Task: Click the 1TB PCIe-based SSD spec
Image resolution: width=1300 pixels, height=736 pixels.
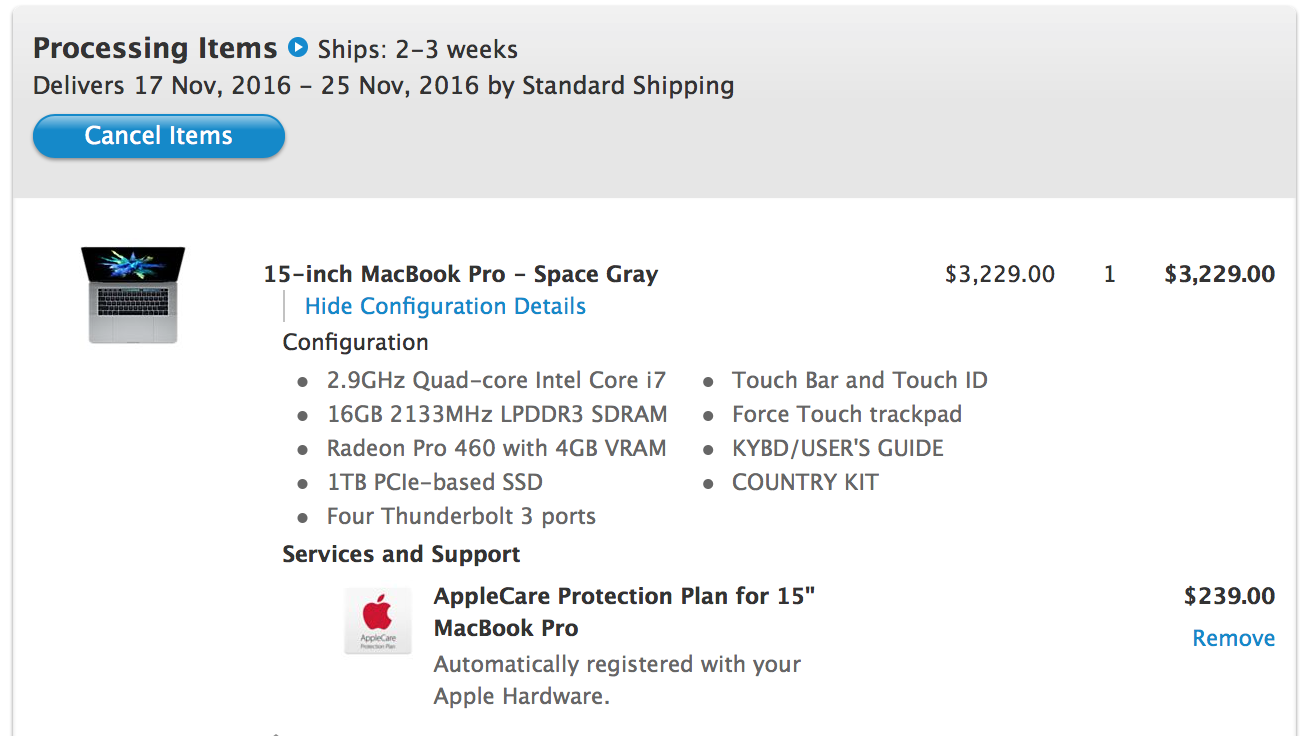Action: tap(435, 482)
